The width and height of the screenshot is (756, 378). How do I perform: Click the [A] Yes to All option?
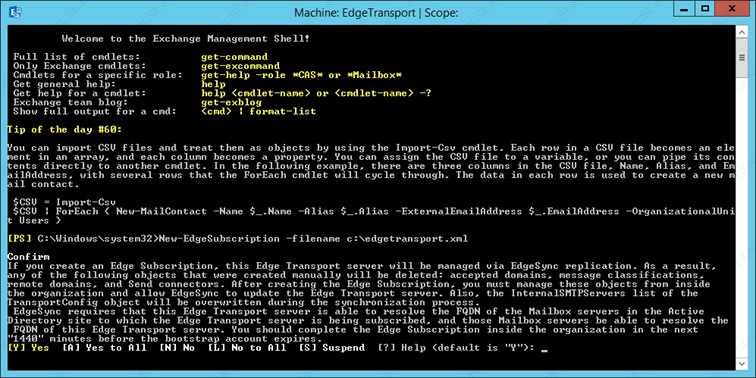(105, 348)
